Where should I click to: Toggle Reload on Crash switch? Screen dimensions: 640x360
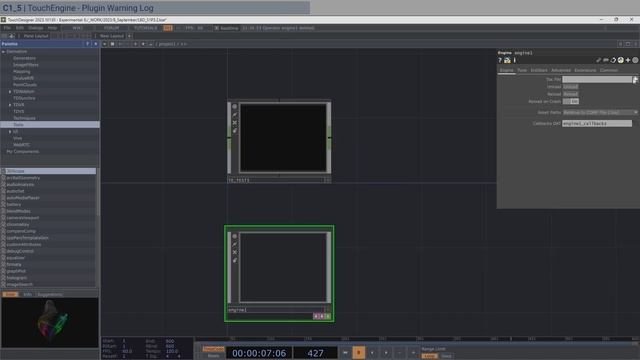571,101
